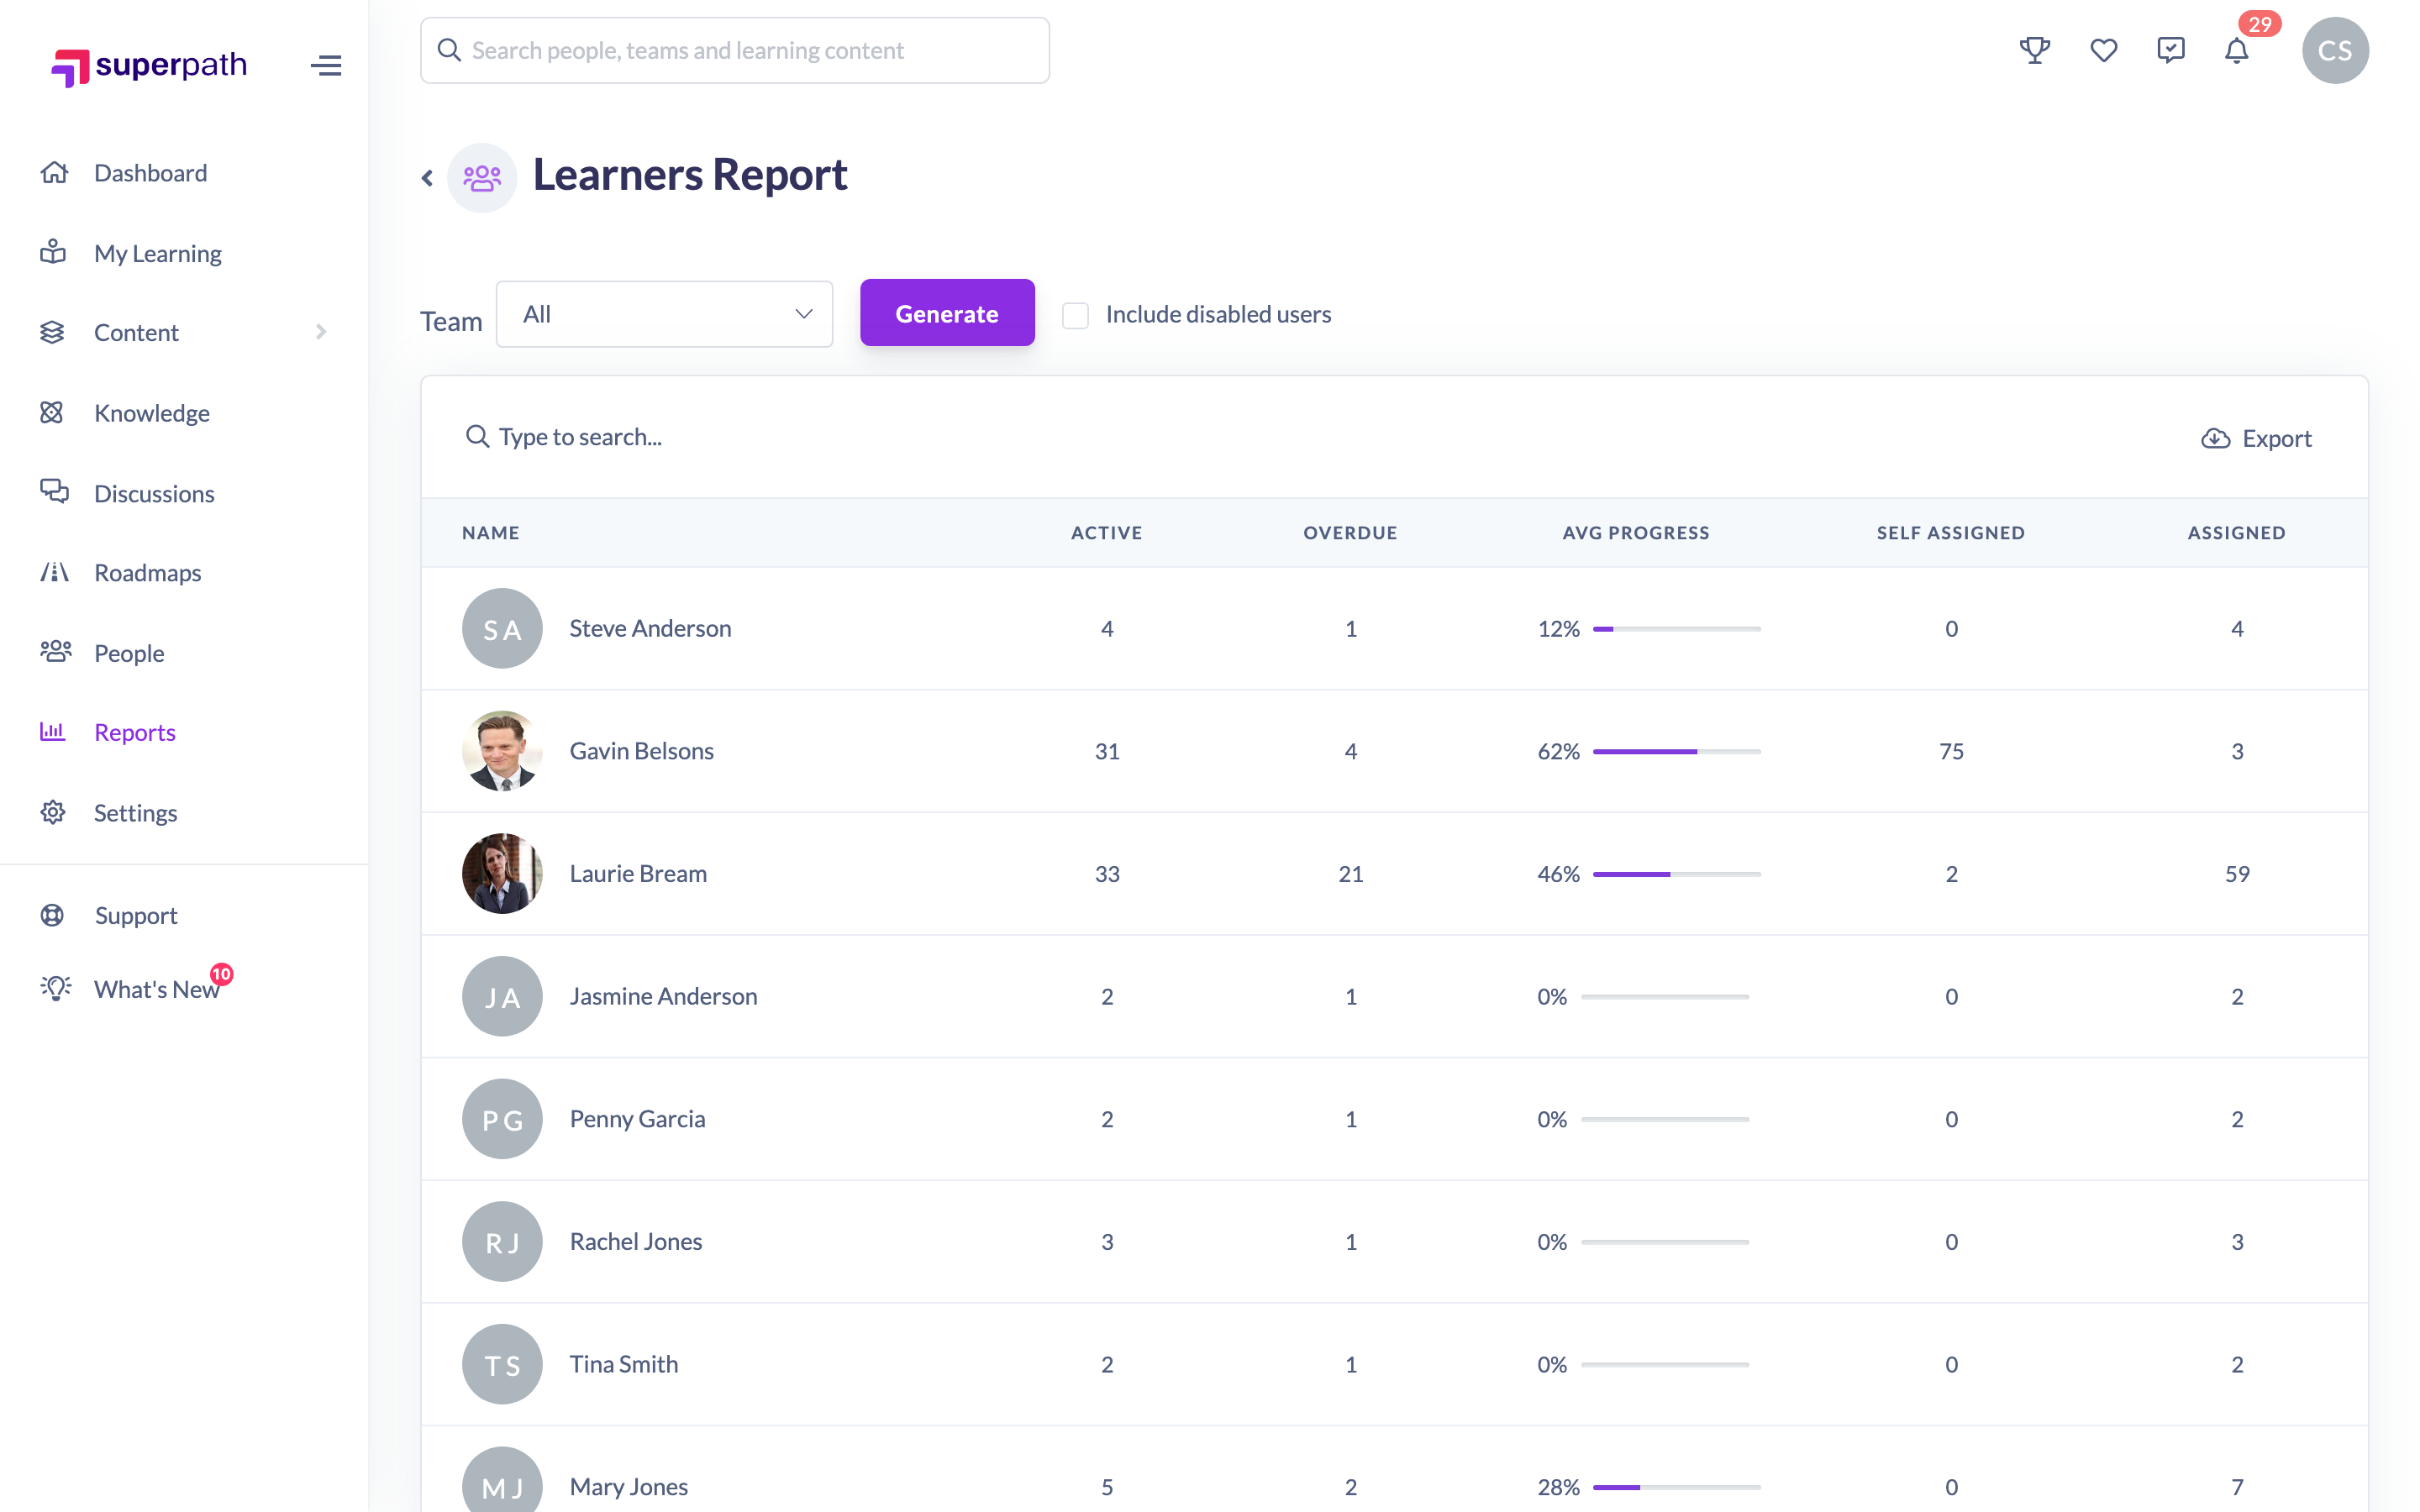Open the feedback checkmark chat icon
Viewport: 2420px width, 1512px height.
click(x=2171, y=50)
